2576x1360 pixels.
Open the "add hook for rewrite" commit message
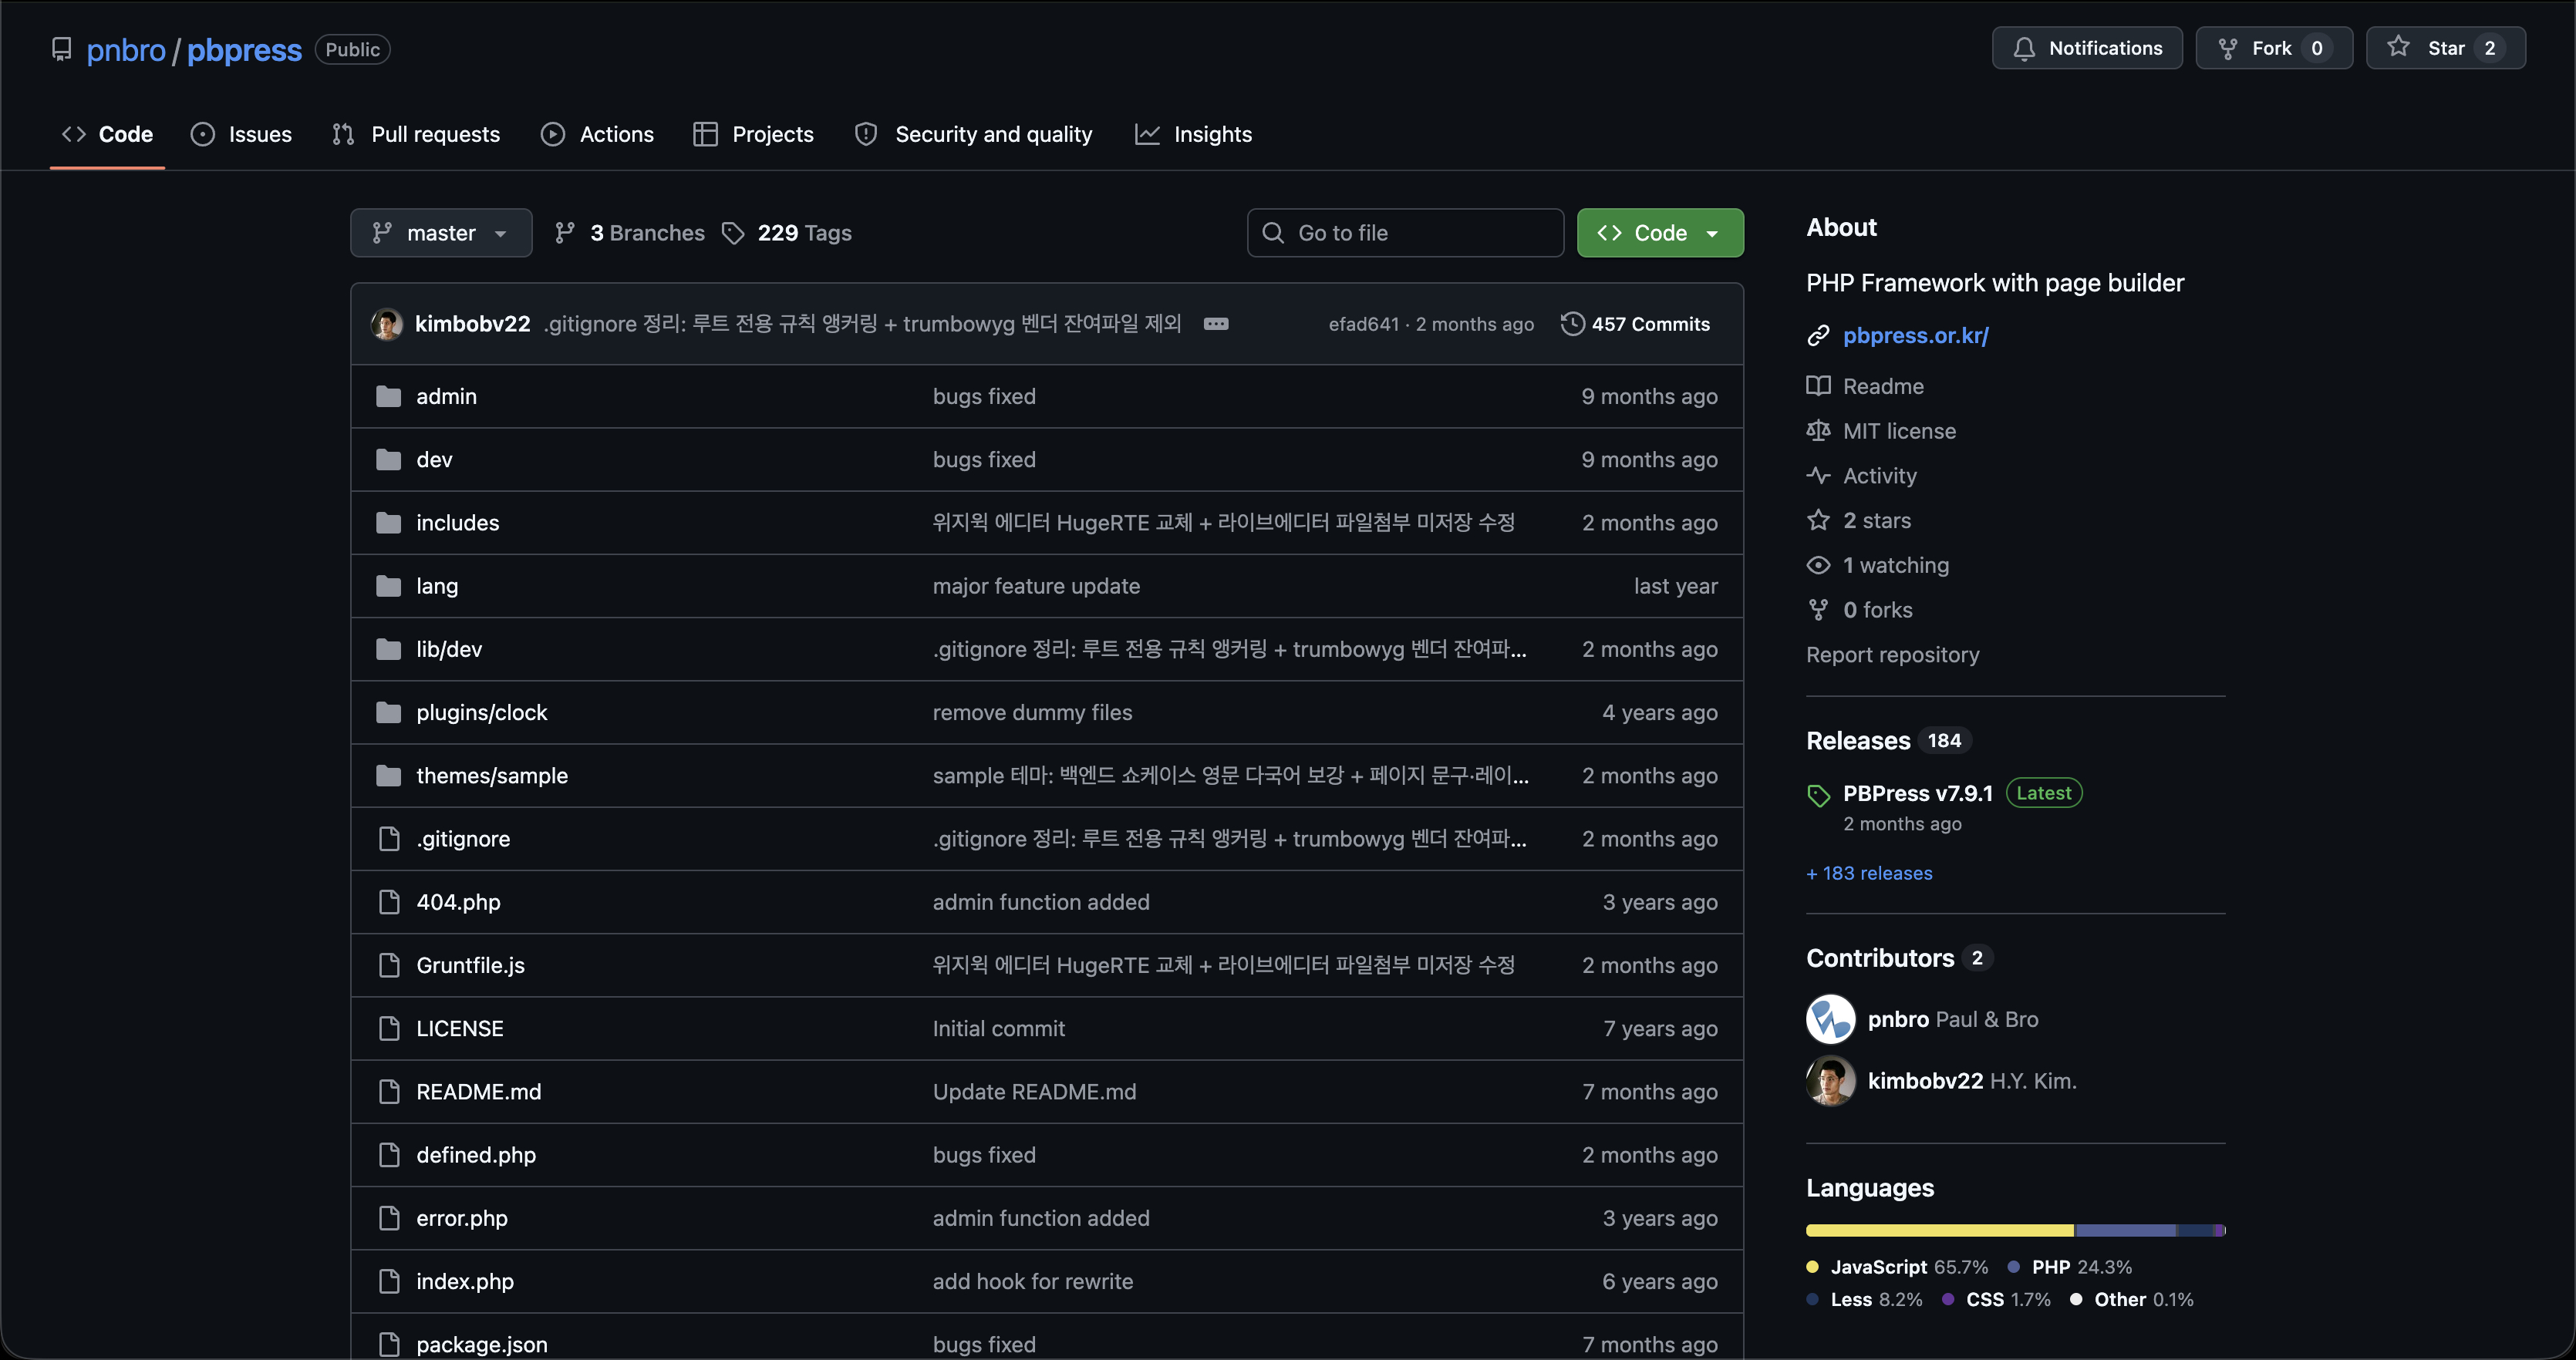[1033, 1281]
